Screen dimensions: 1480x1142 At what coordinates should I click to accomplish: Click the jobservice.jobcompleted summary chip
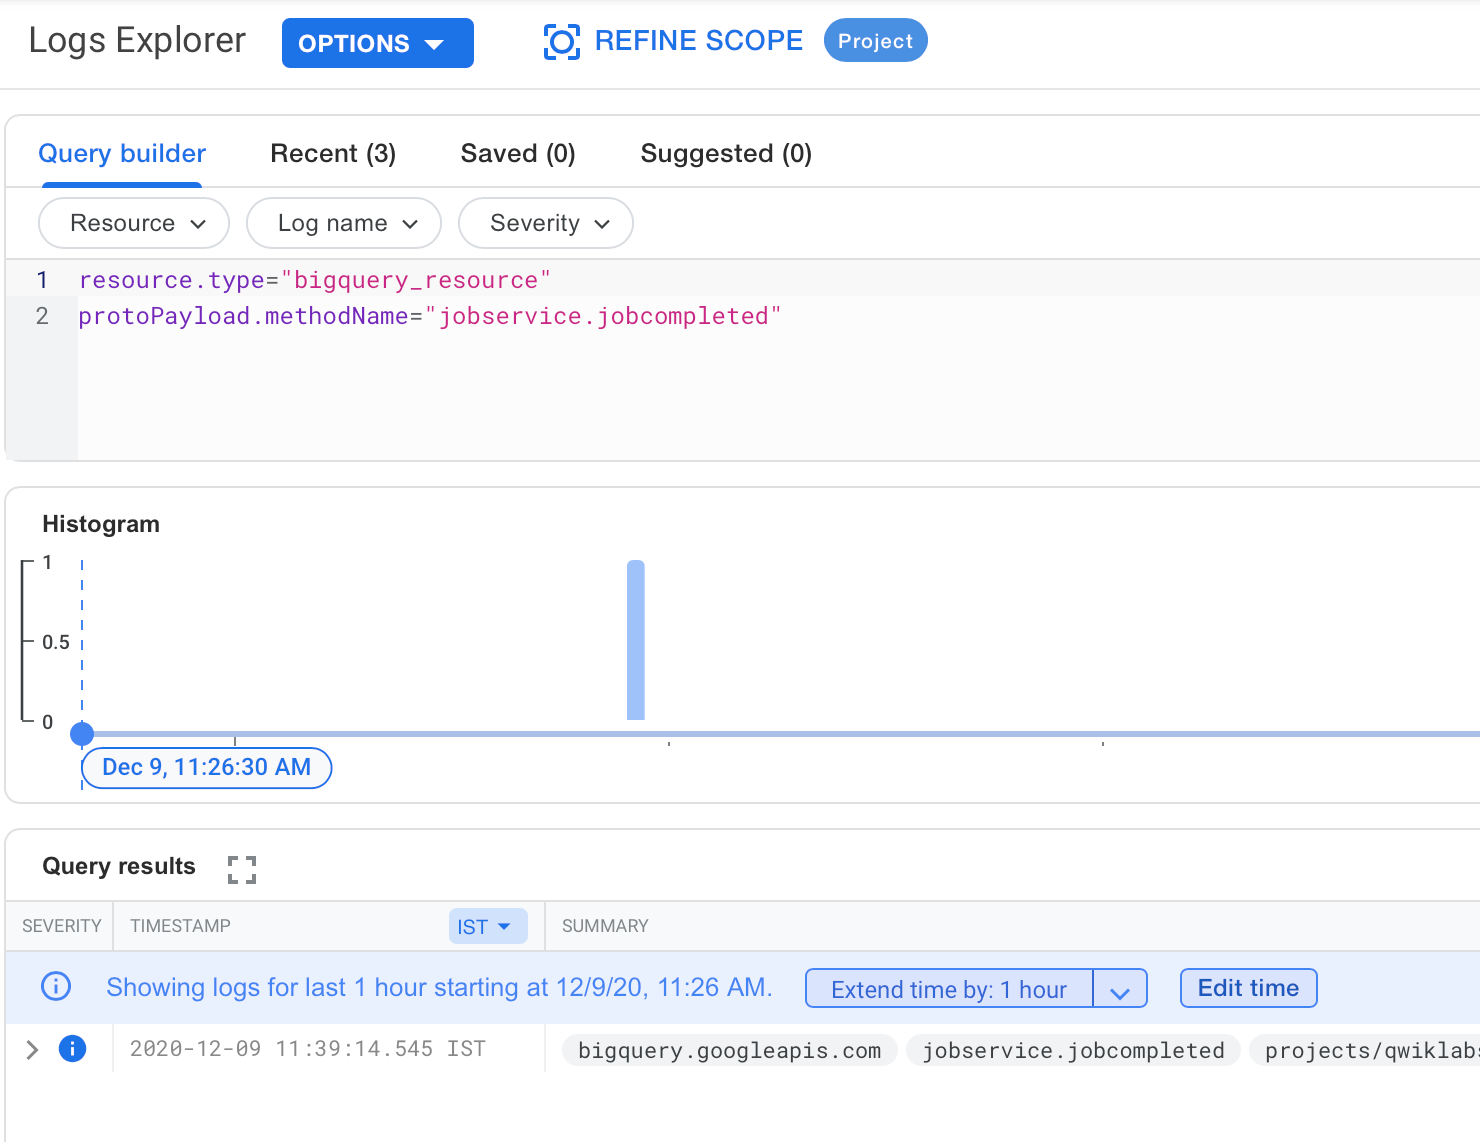pyautogui.click(x=1073, y=1050)
